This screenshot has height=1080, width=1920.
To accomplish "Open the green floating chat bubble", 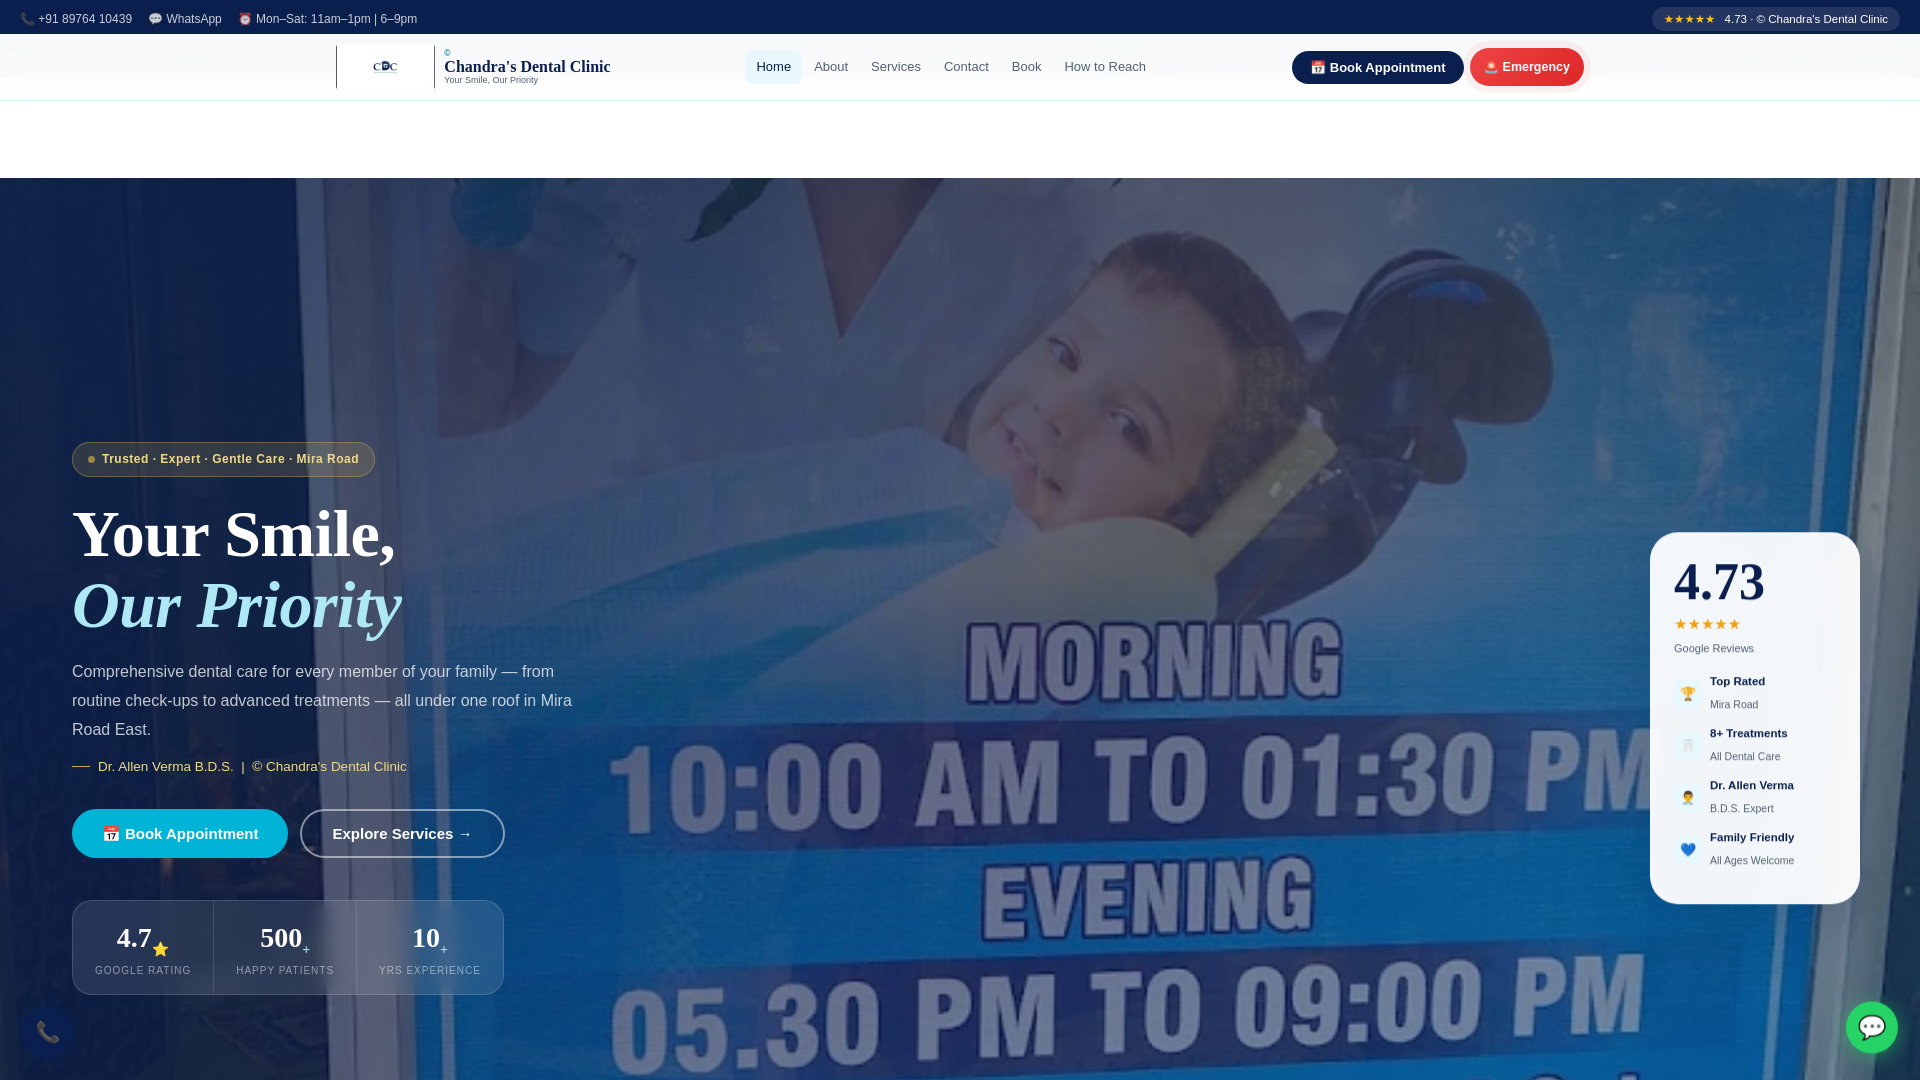I will click(1872, 1027).
